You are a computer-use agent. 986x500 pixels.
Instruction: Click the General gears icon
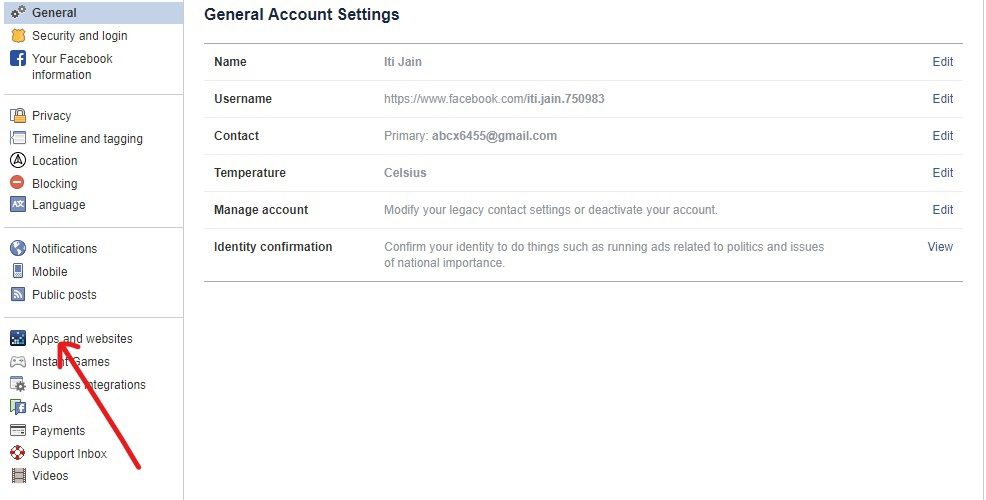point(18,12)
